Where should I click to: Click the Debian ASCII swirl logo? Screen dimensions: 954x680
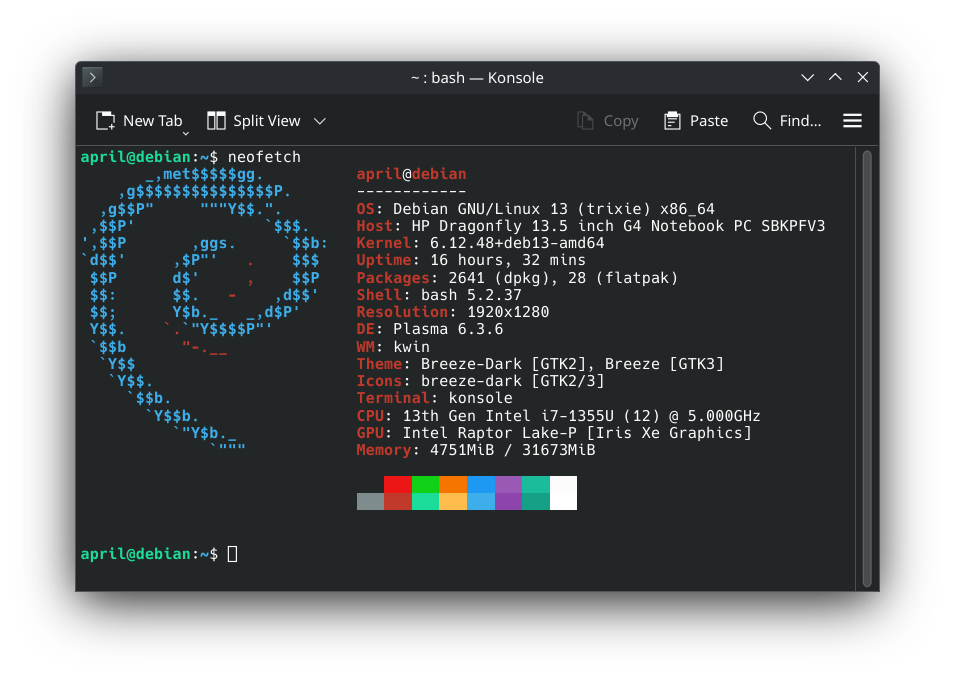pyautogui.click(x=204, y=310)
